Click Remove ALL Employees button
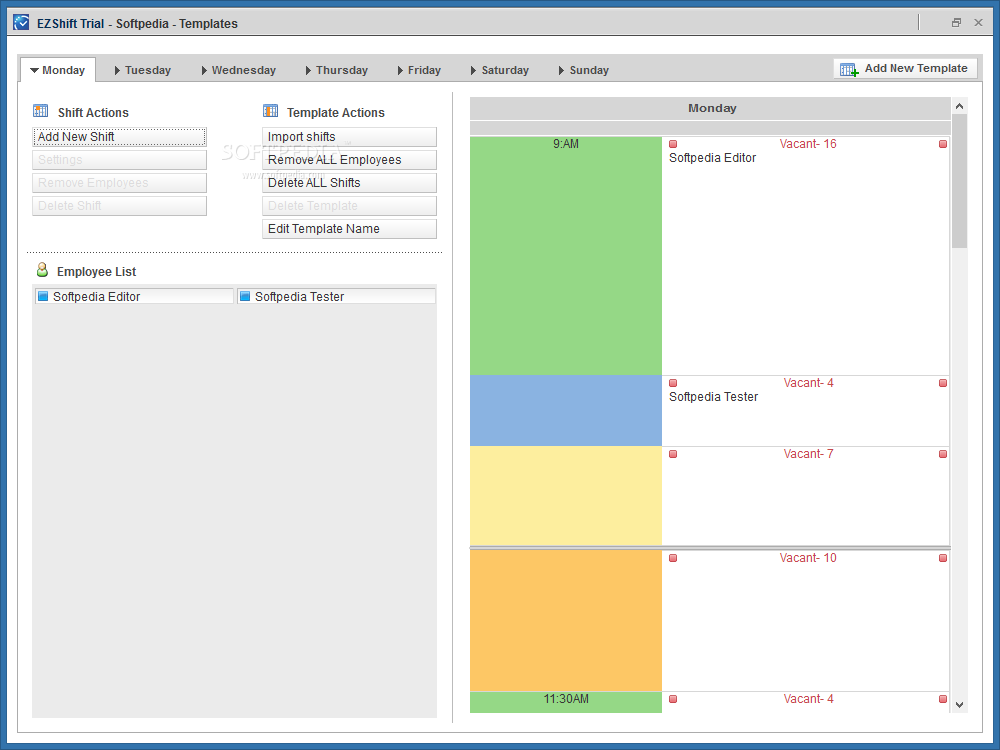The width and height of the screenshot is (1000, 750). 349,159
